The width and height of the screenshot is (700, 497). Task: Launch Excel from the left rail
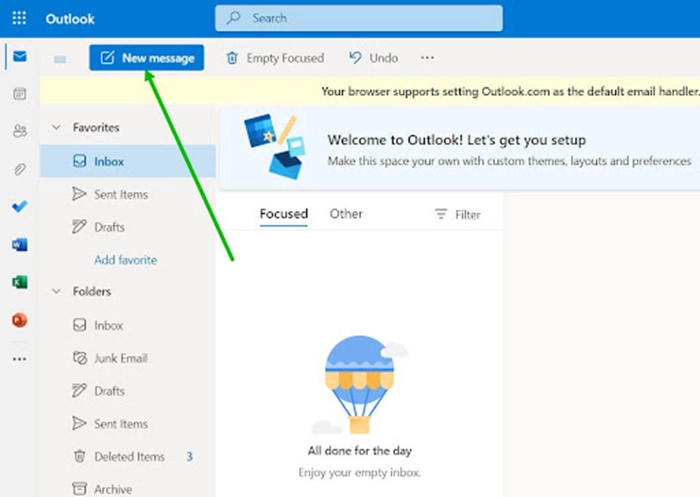[19, 282]
